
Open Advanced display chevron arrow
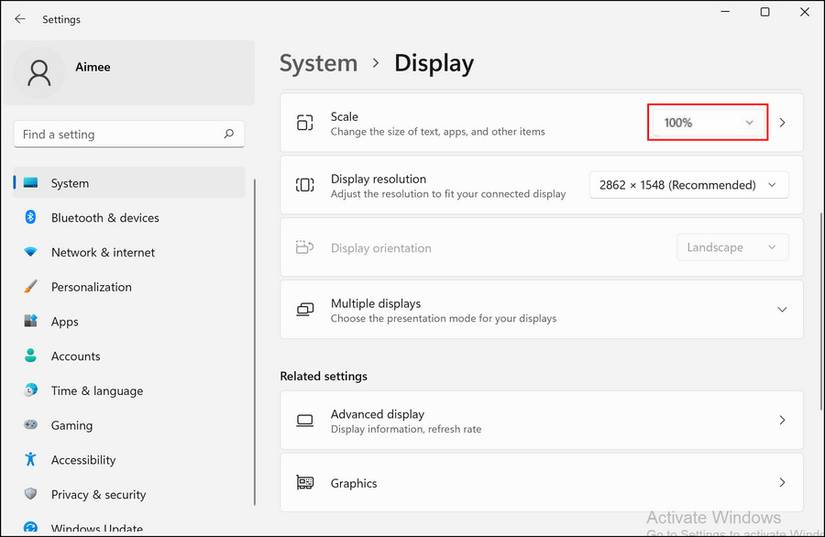(782, 420)
